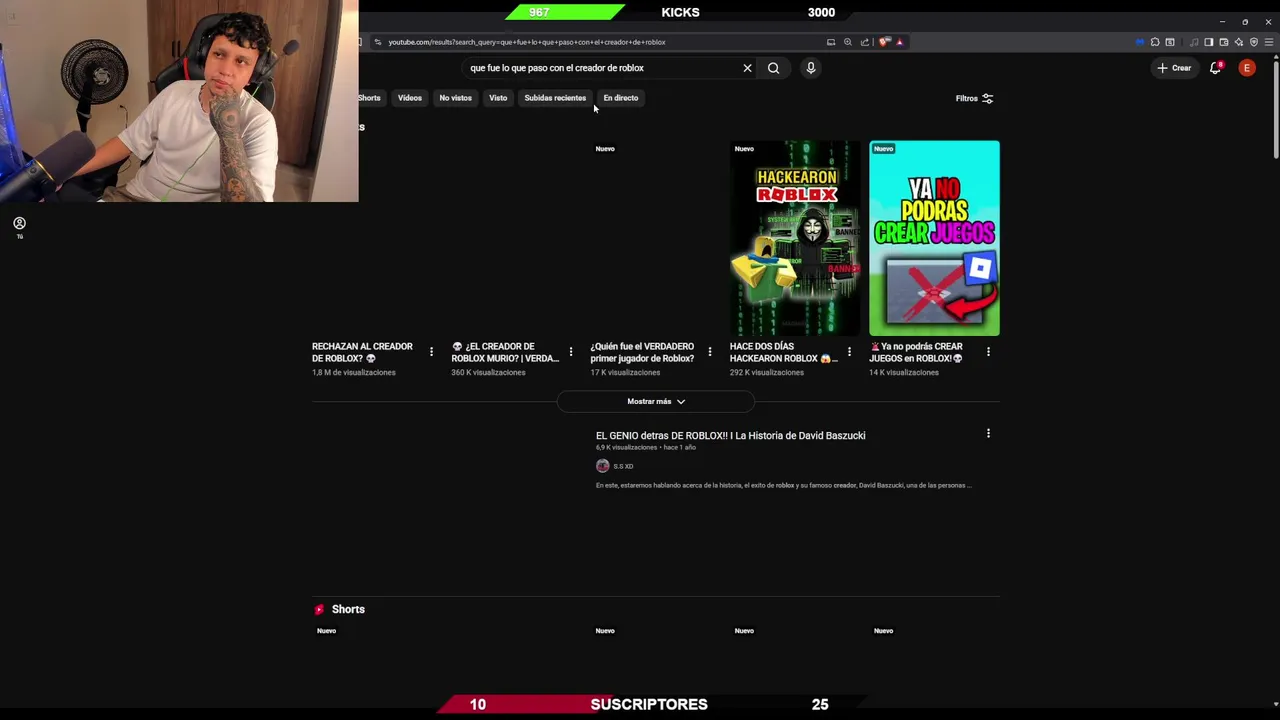This screenshot has height=720, width=1280.
Task: Open the account avatar E menu
Action: [x=1247, y=68]
